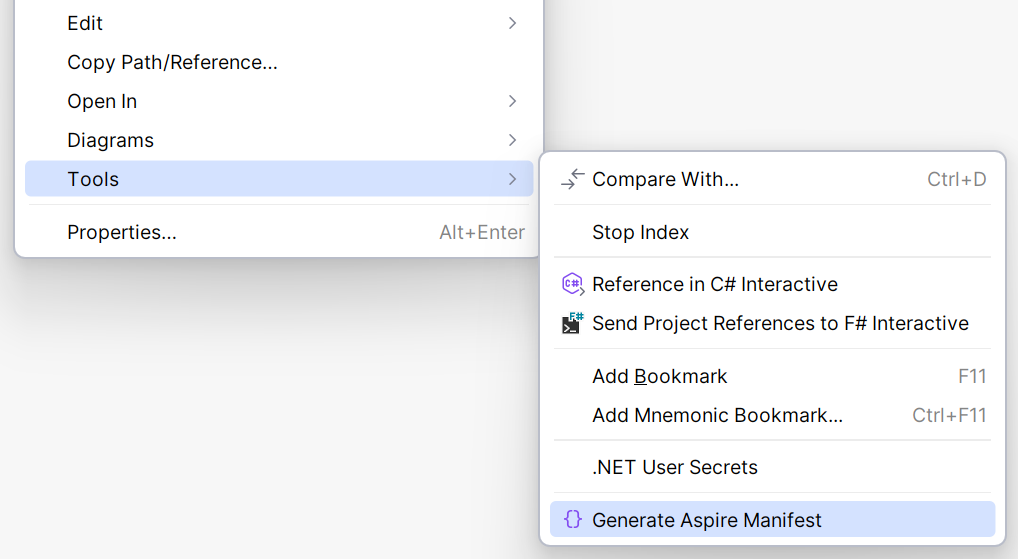Click Generate Aspire Manifest
The height and width of the screenshot is (559, 1018).
(707, 520)
